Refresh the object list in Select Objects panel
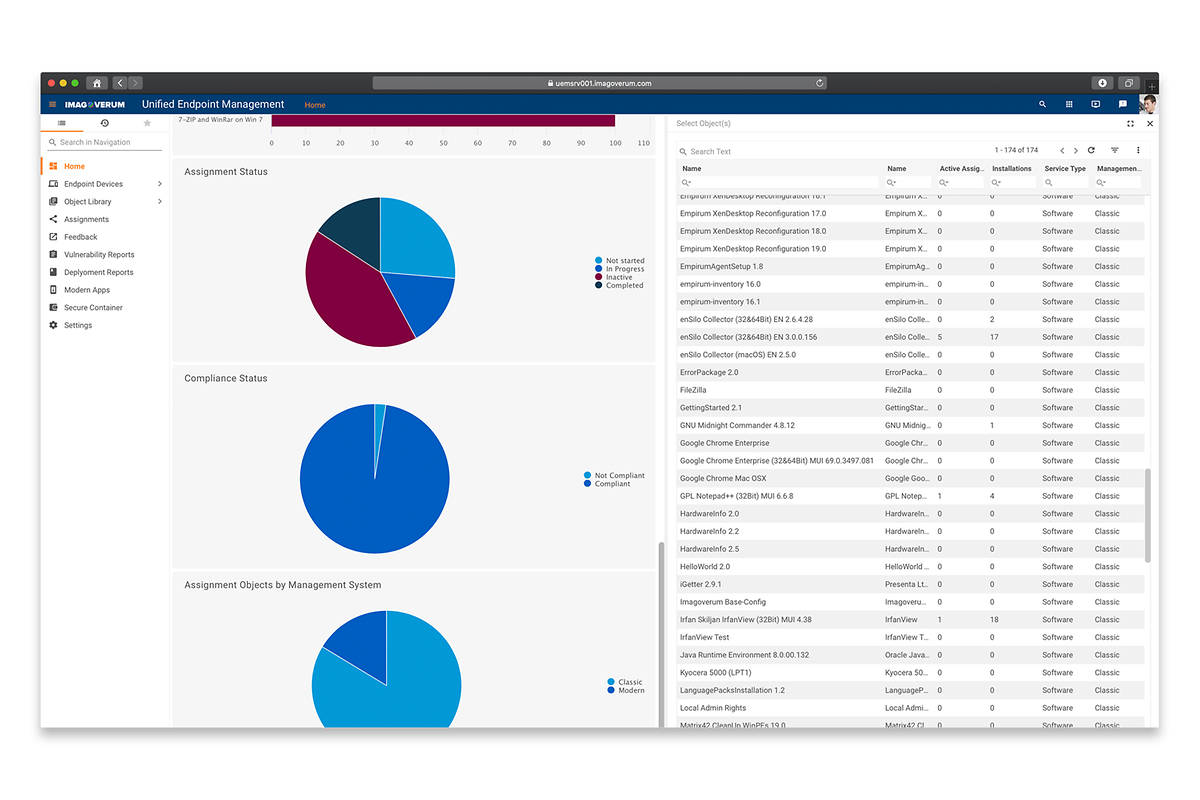The image size is (1200, 800). pos(1091,150)
